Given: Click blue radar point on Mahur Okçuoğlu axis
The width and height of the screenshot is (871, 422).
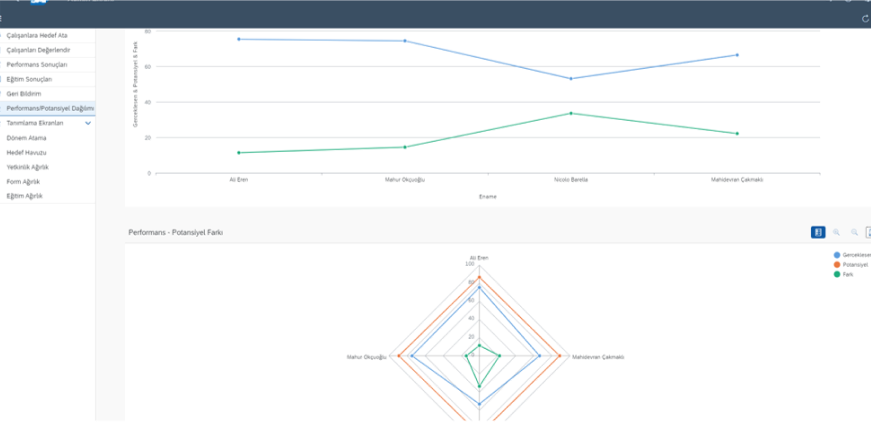Looking at the screenshot, I should (412, 355).
